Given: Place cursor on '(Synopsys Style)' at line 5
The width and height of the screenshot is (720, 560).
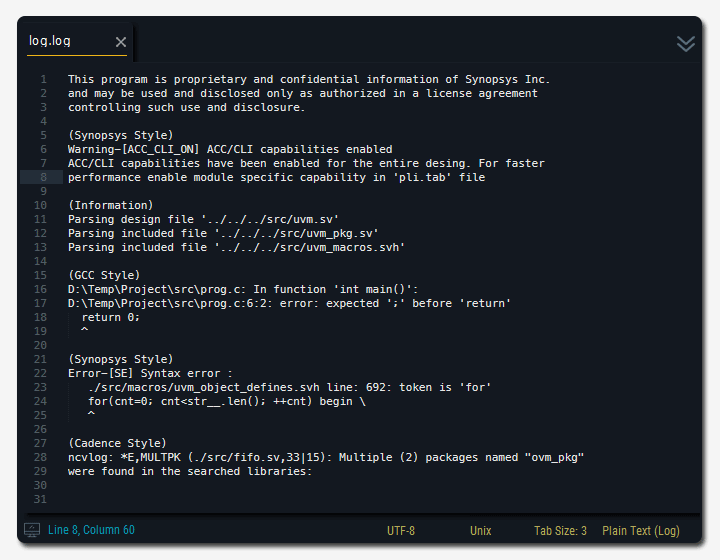Looking at the screenshot, I should click(121, 135).
